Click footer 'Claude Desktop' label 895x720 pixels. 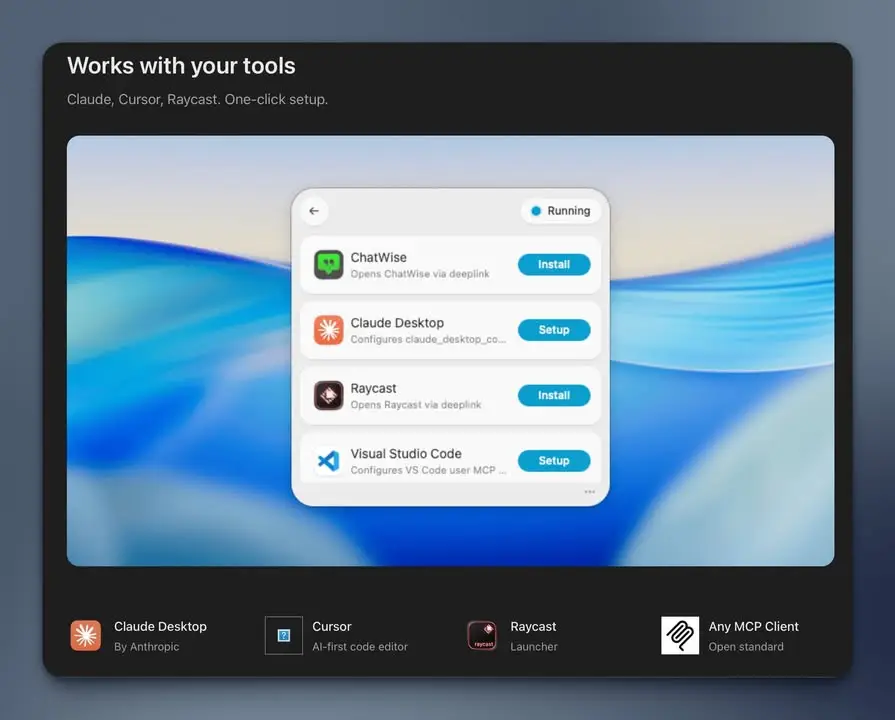(160, 626)
